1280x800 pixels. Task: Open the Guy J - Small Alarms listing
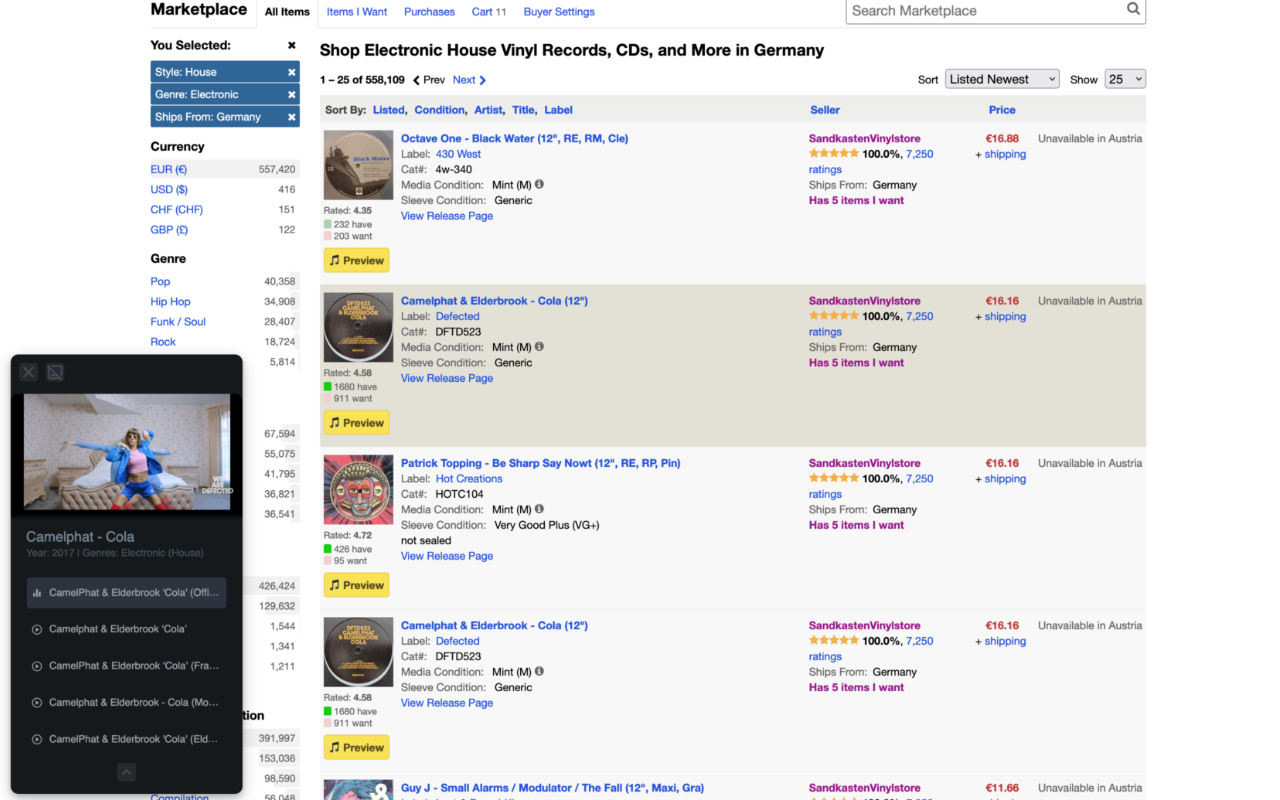pos(552,788)
